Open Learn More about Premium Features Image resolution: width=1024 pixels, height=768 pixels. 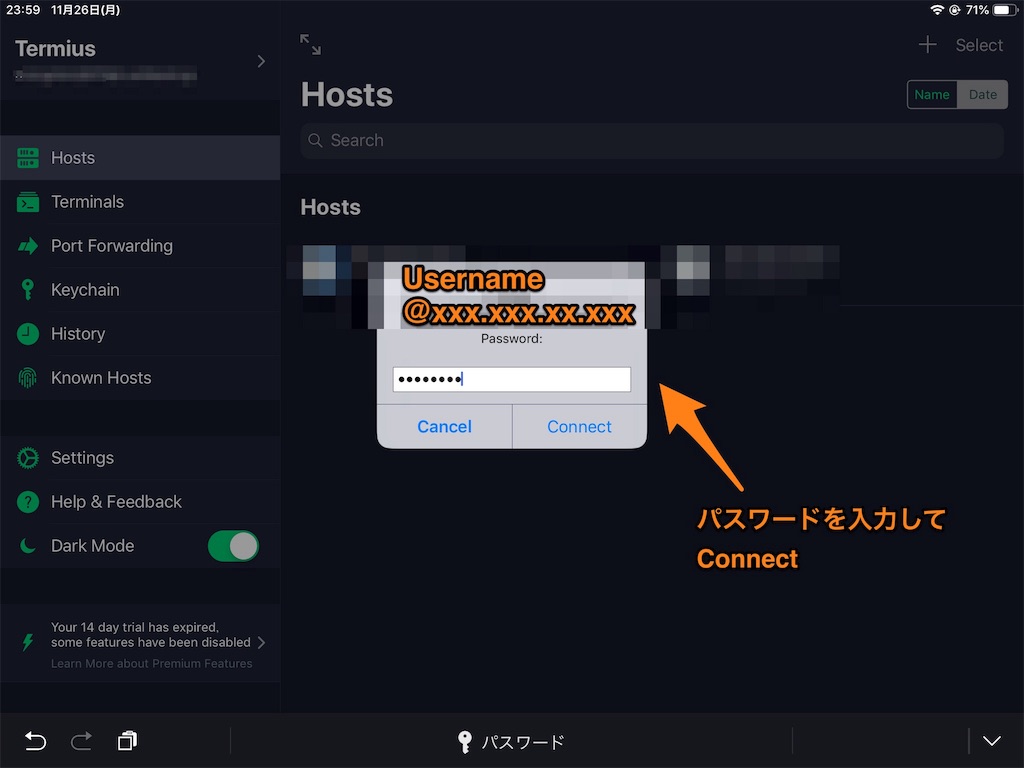click(x=152, y=664)
